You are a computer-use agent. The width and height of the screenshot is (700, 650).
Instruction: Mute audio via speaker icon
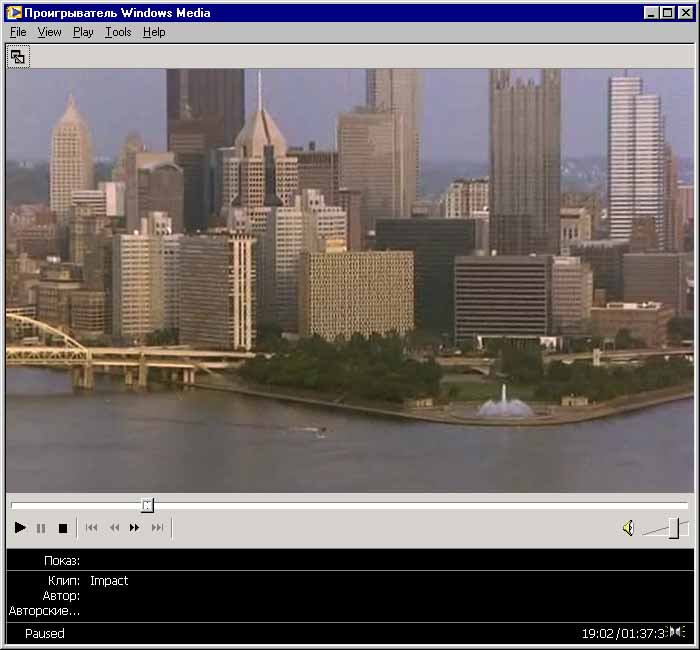point(627,528)
